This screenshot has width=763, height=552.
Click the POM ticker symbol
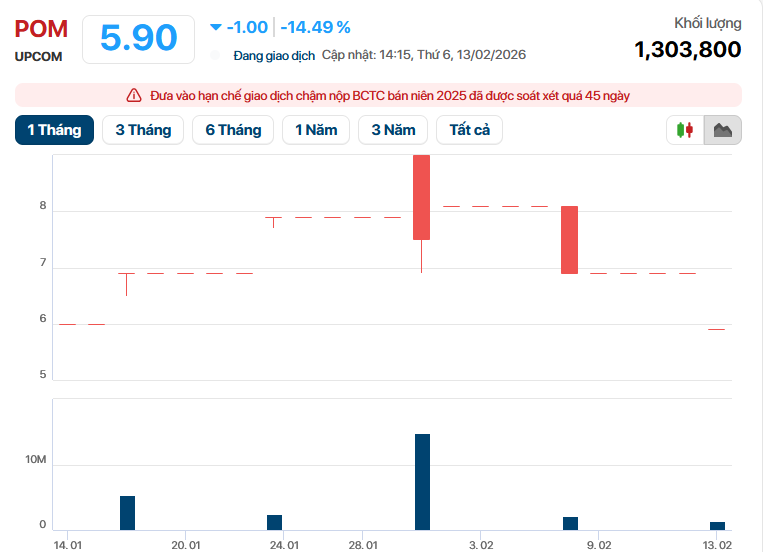(41, 29)
